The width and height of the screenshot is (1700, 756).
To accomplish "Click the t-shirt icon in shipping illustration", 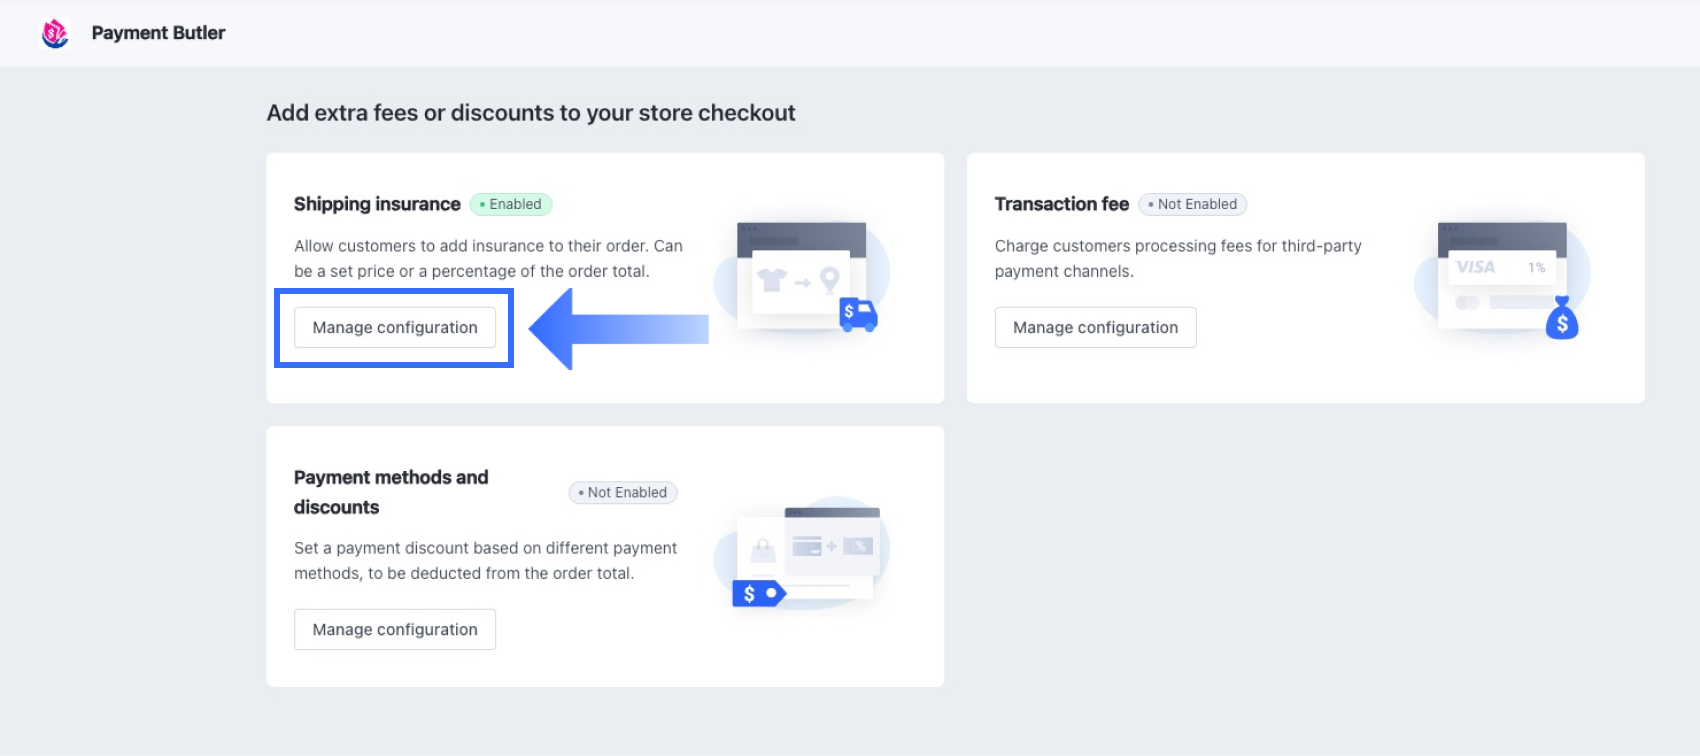I will point(772,281).
